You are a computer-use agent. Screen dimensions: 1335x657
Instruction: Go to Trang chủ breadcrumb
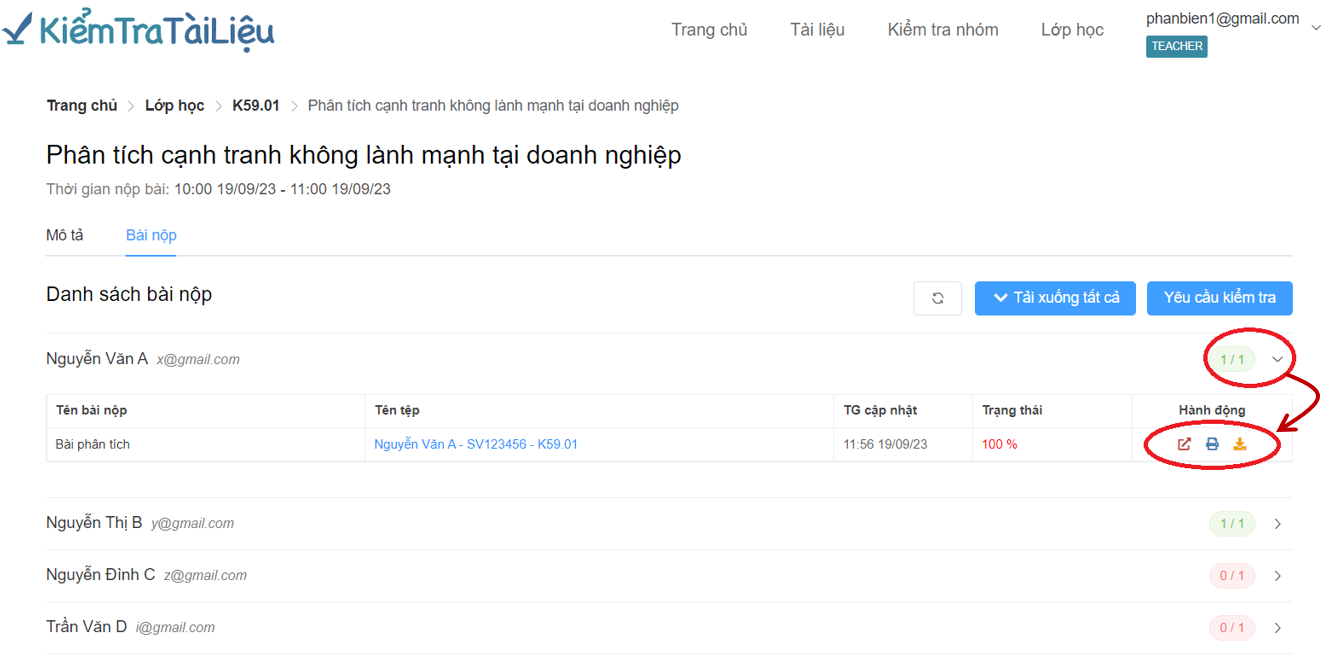pyautogui.click(x=82, y=105)
